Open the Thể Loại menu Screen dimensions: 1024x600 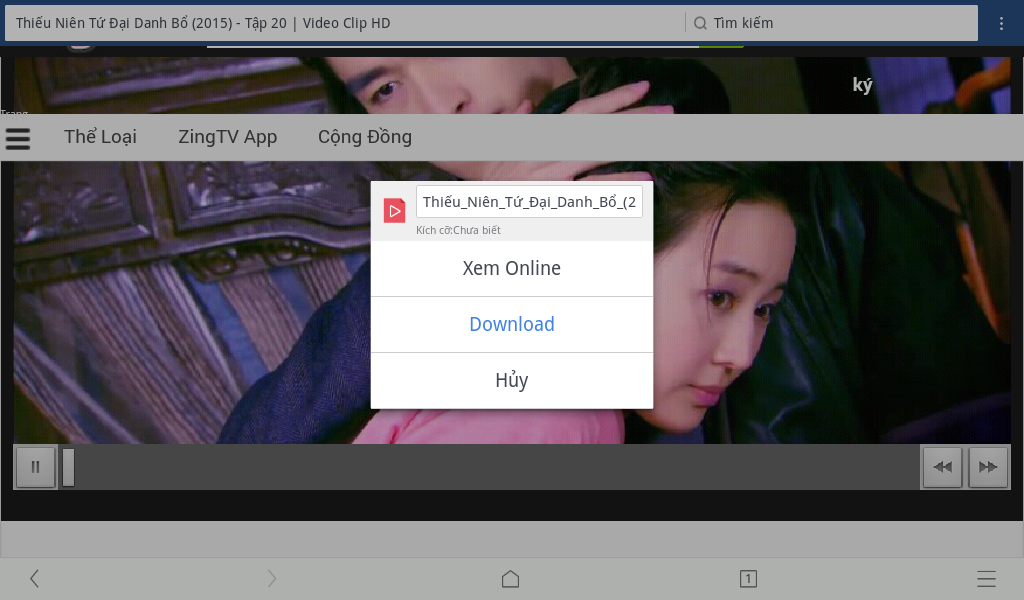(100, 137)
